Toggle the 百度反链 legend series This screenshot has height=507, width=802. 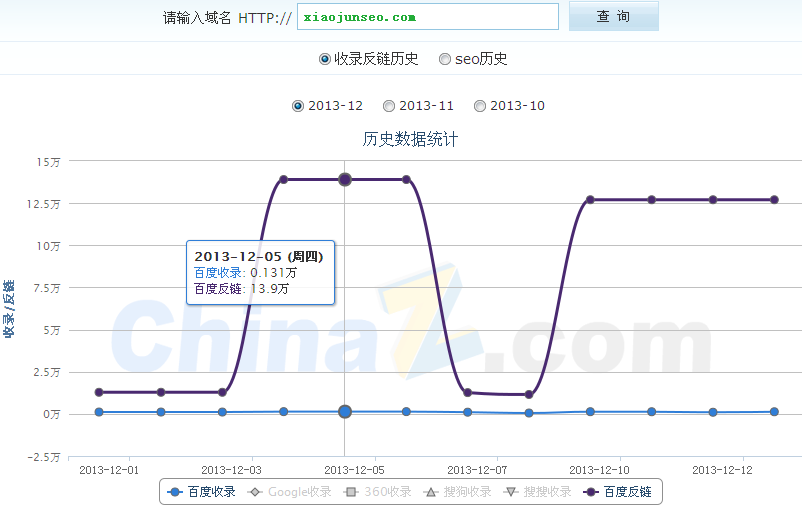[617, 492]
